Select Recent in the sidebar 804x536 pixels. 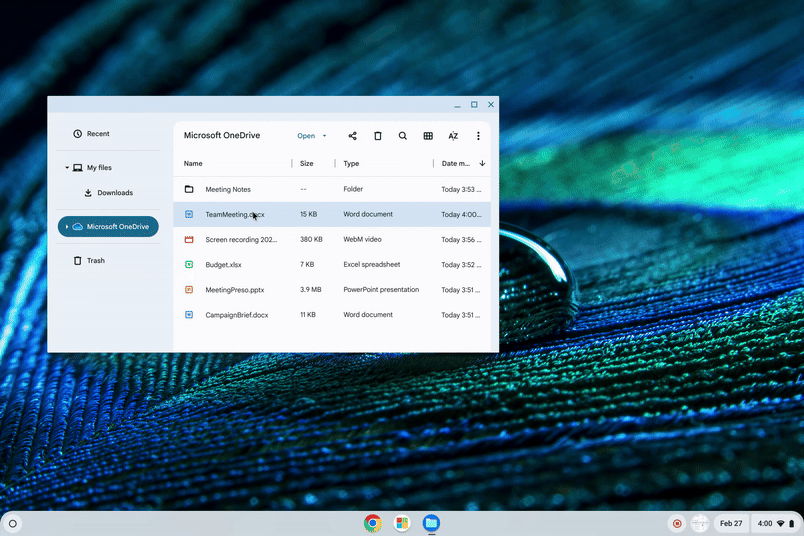click(98, 134)
